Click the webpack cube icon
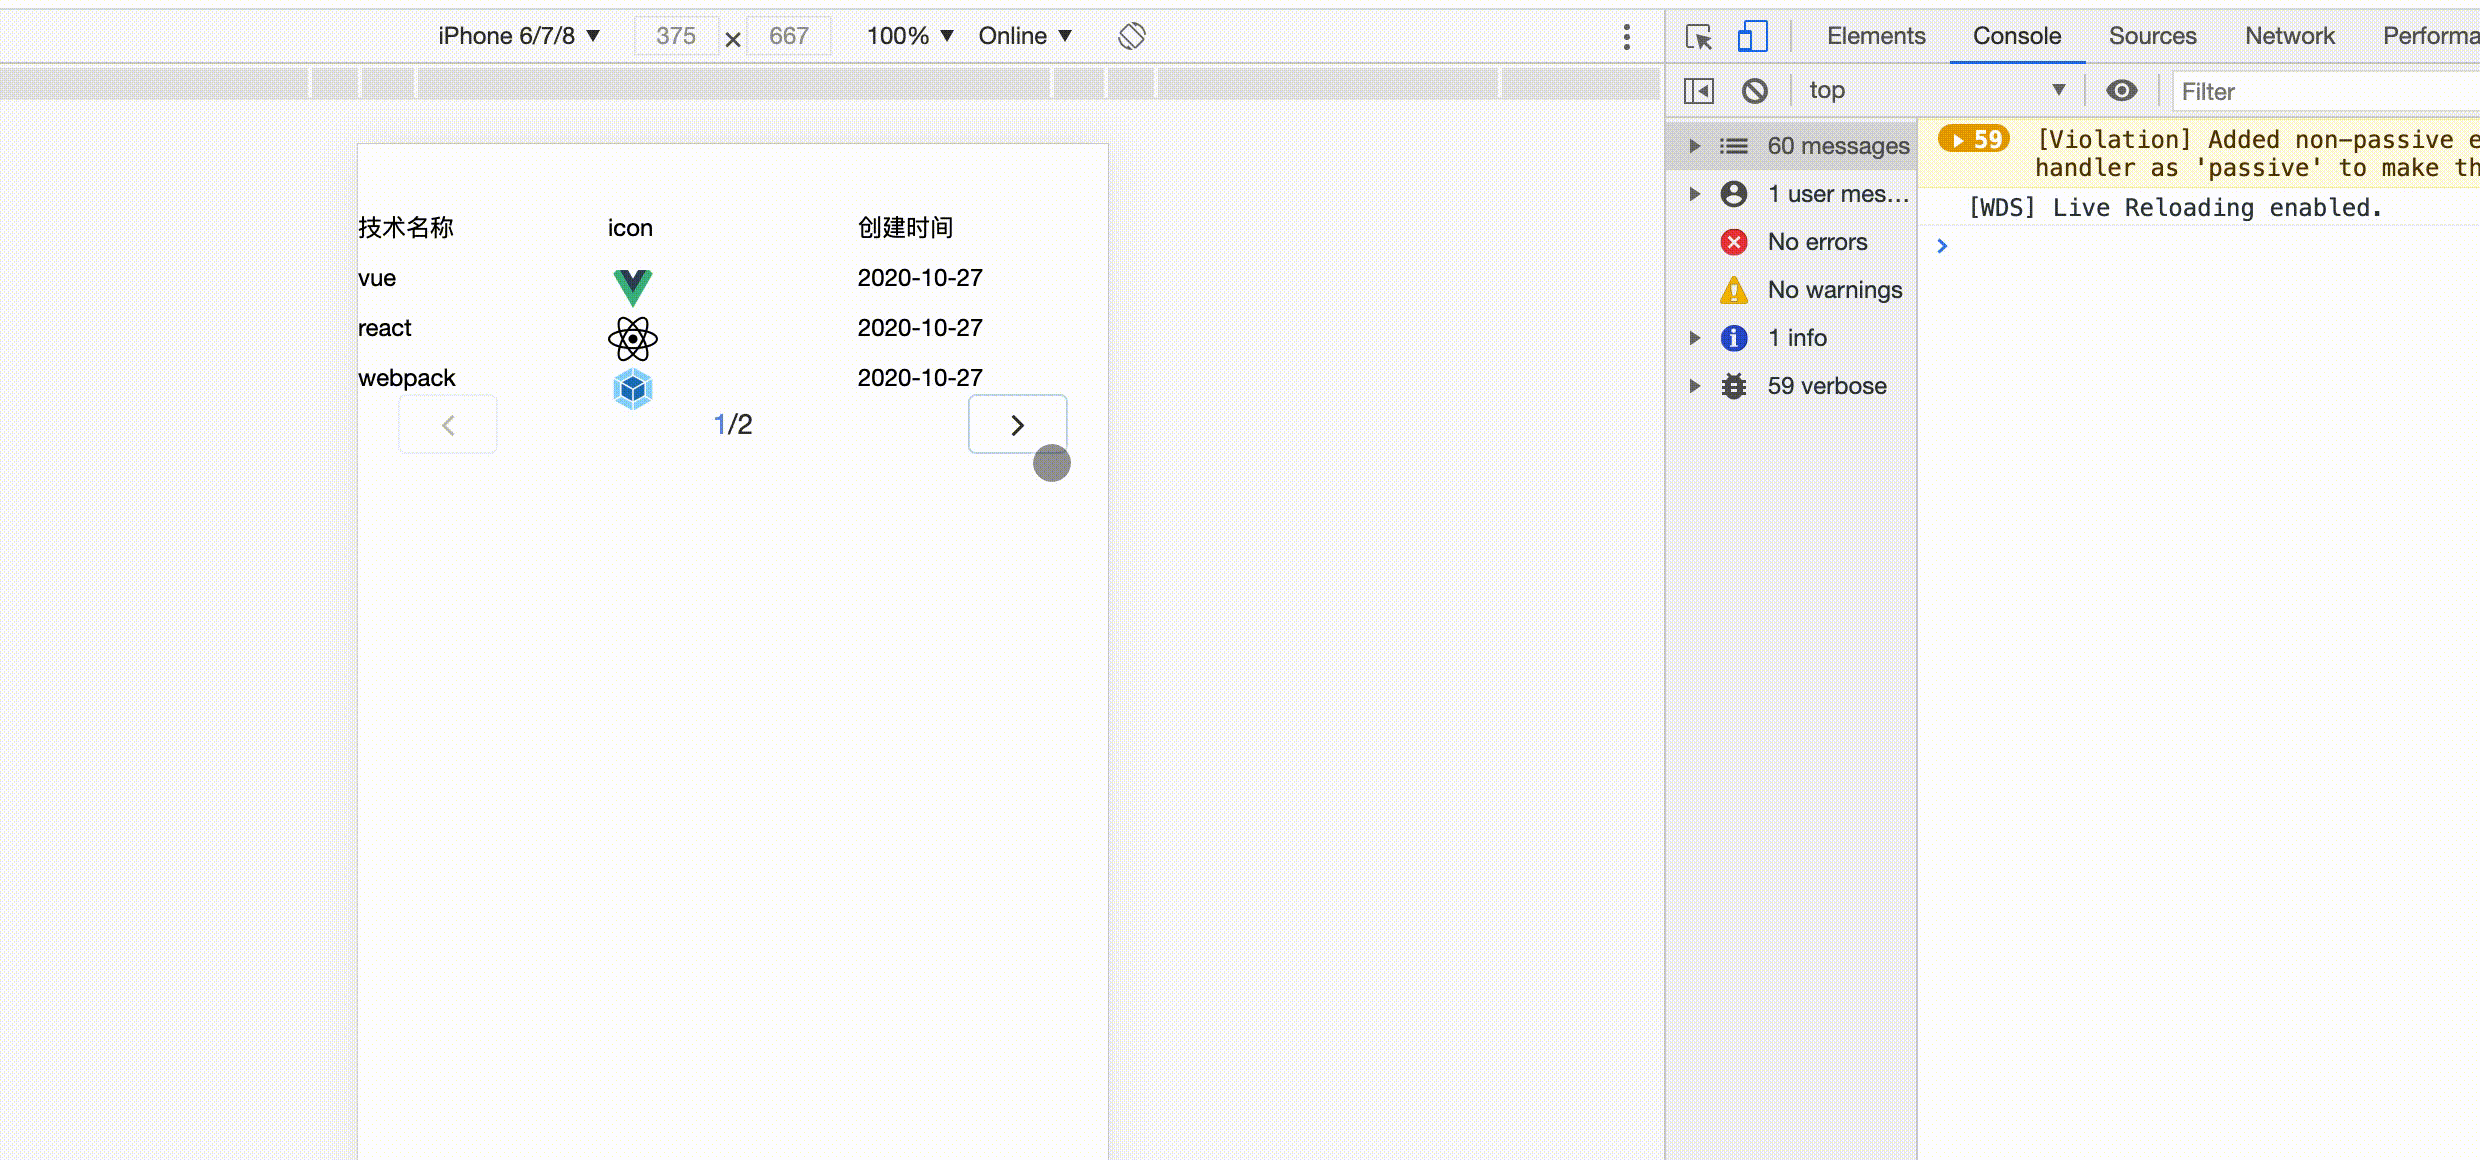Image resolution: width=2480 pixels, height=1160 pixels. tap(632, 389)
